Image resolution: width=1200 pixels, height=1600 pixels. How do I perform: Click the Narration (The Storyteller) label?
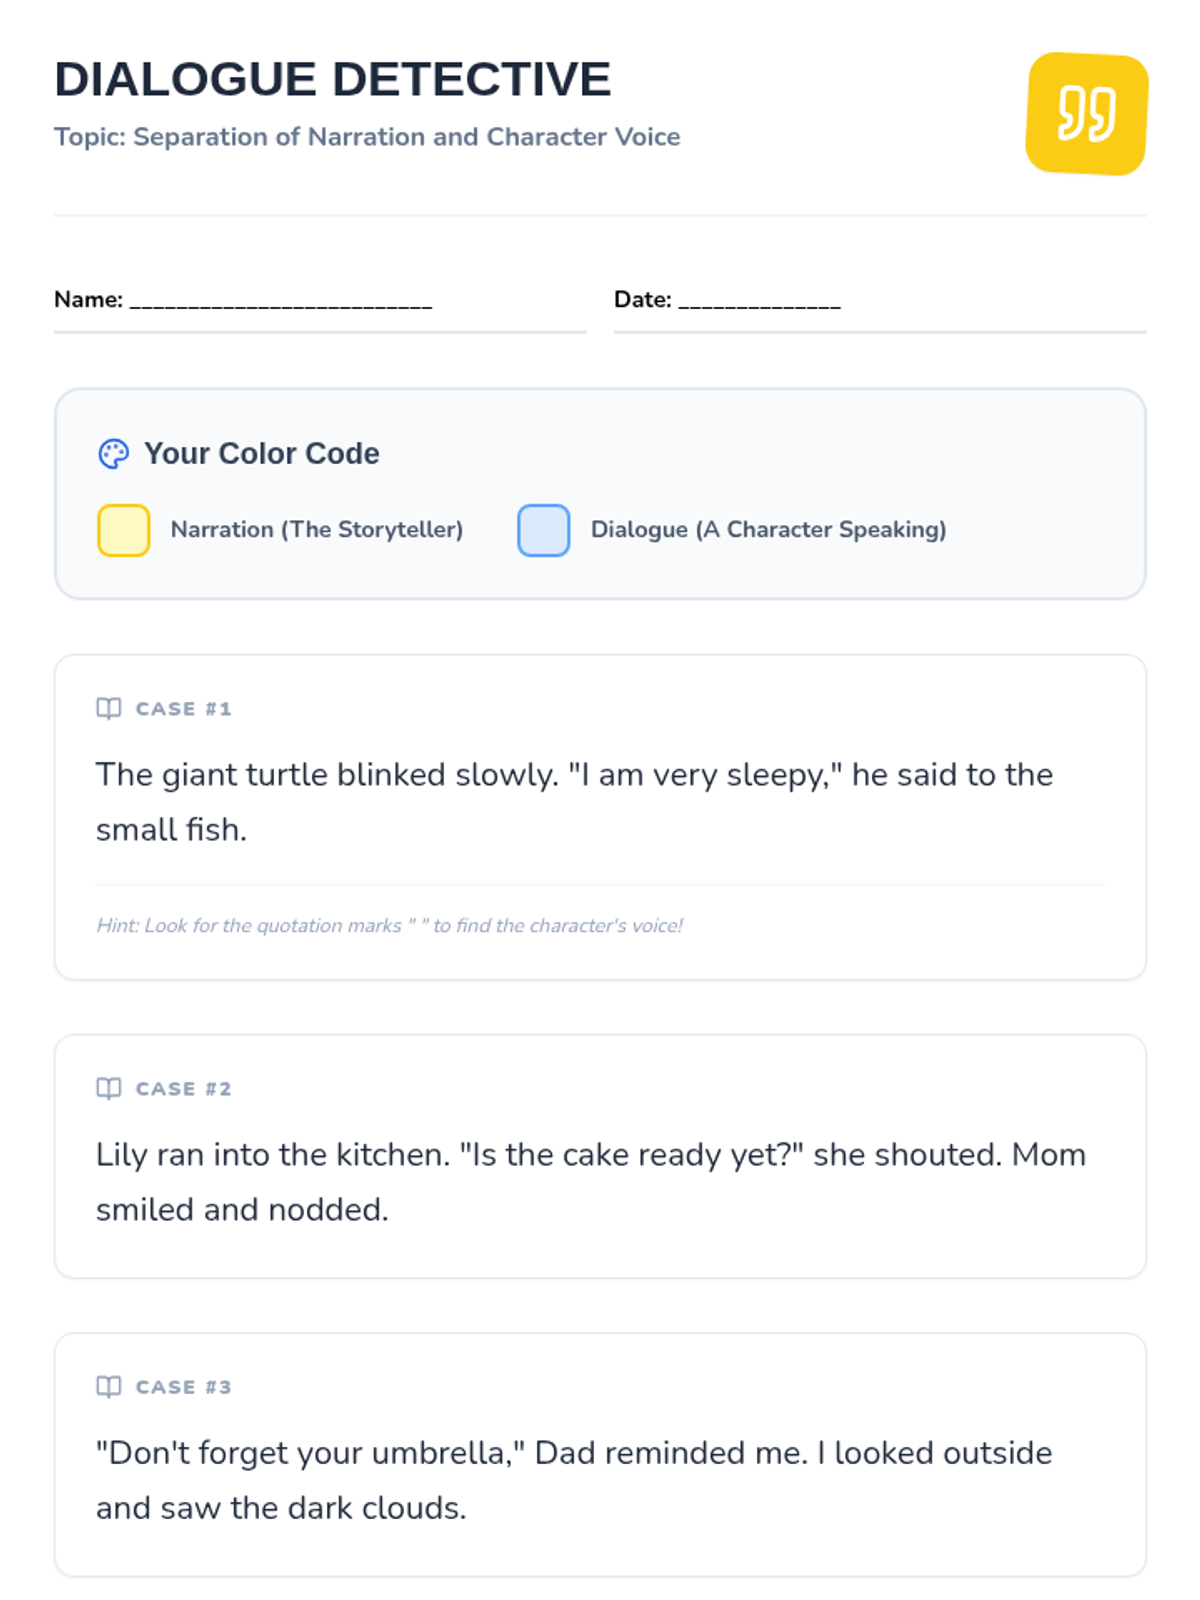coord(317,530)
